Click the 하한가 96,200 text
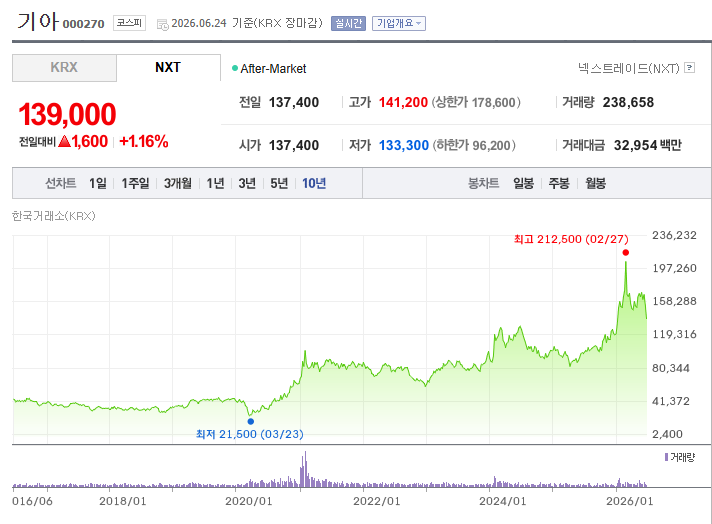 pos(474,145)
